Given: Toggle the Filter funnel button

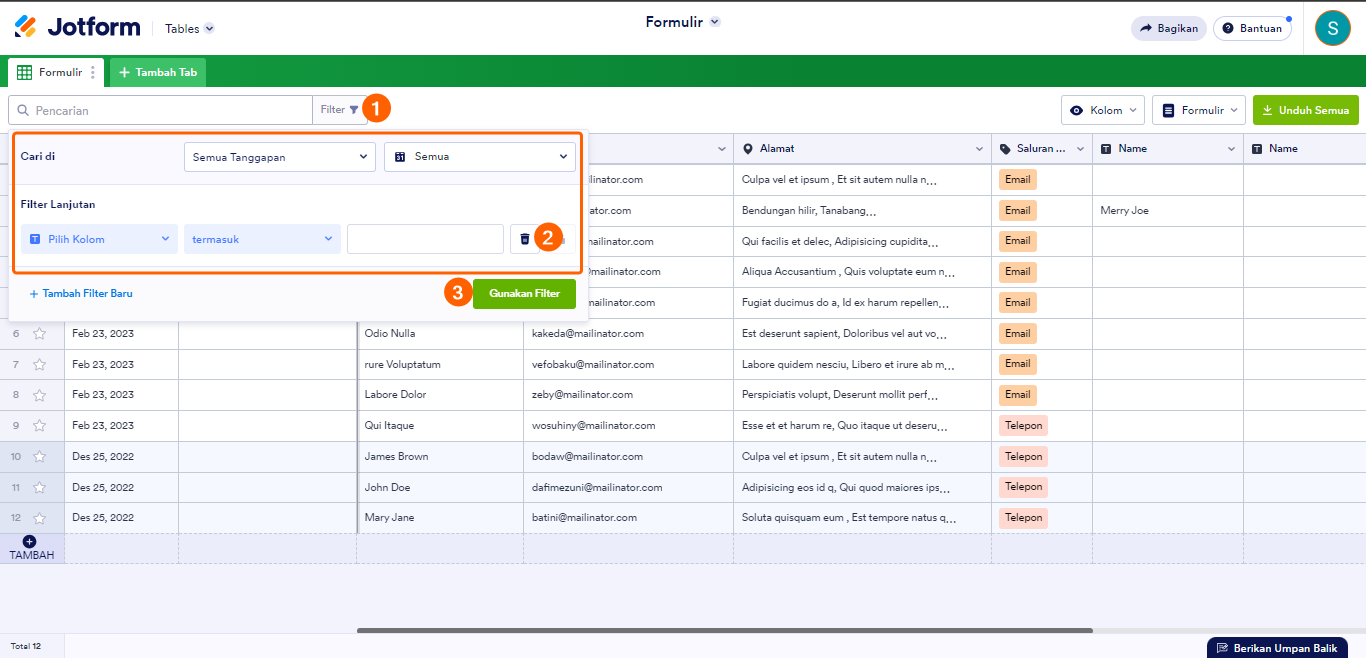Looking at the screenshot, I should [x=339, y=110].
